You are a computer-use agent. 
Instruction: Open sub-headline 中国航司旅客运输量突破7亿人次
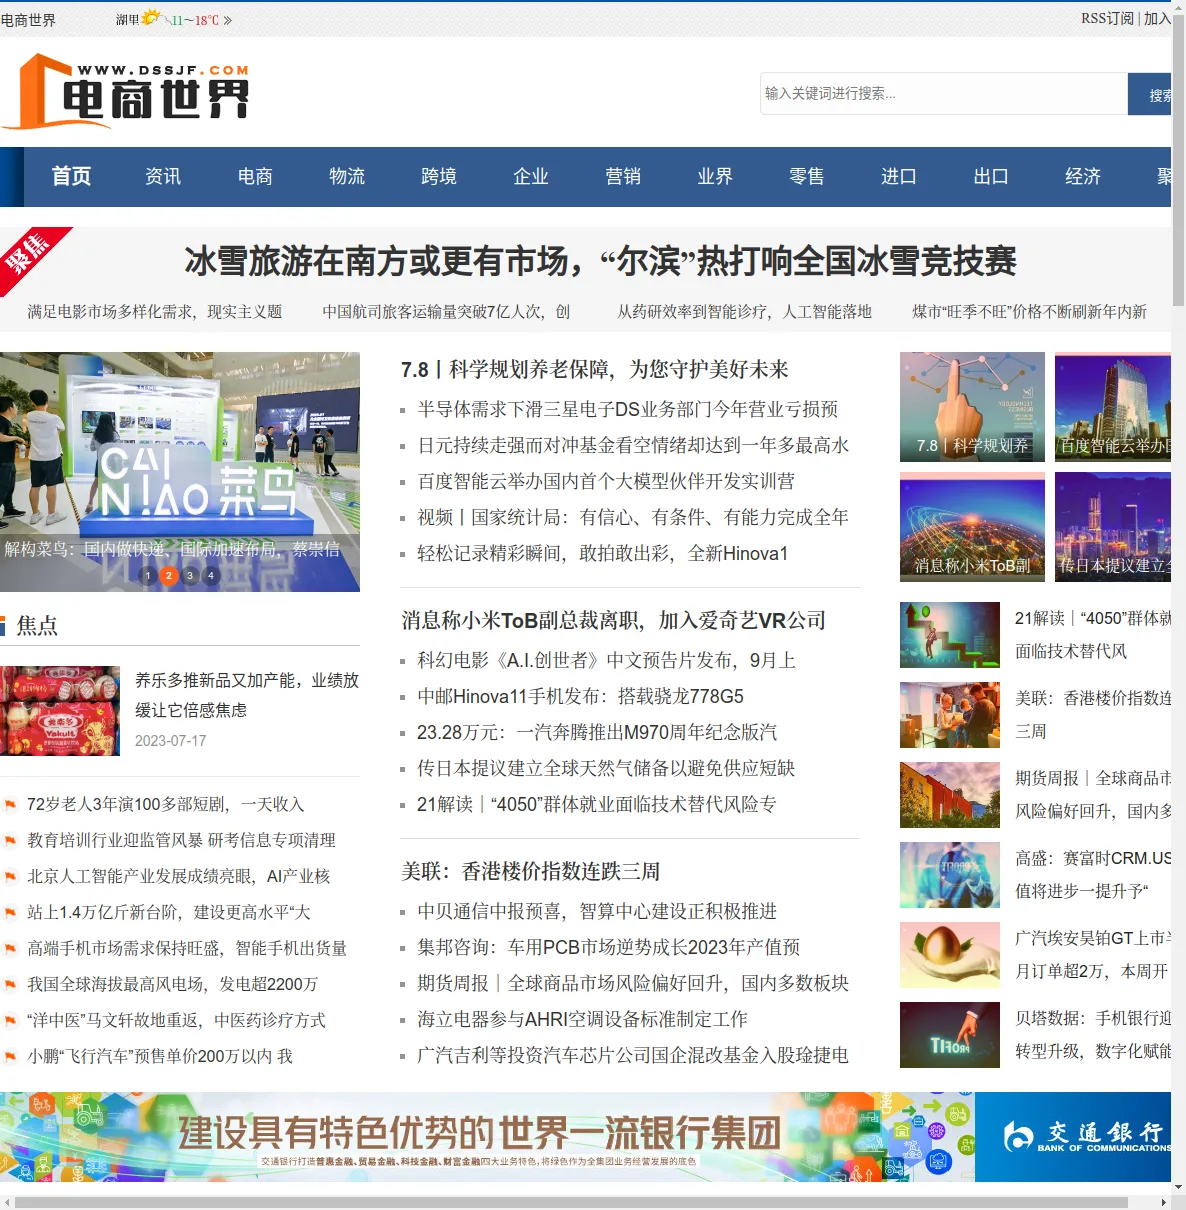tap(446, 312)
